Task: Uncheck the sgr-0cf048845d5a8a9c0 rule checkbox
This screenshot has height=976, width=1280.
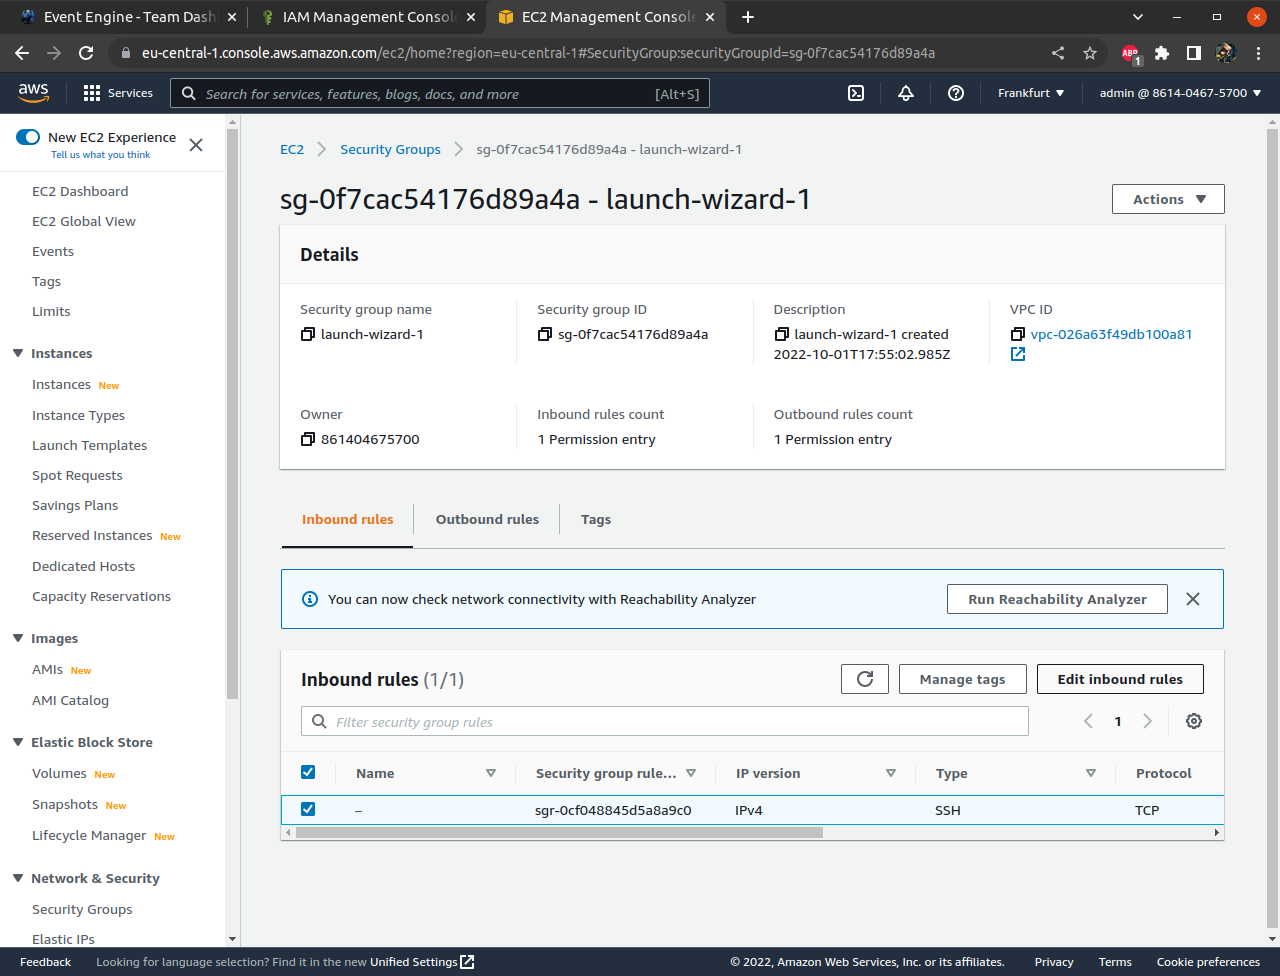Action: pos(308,809)
